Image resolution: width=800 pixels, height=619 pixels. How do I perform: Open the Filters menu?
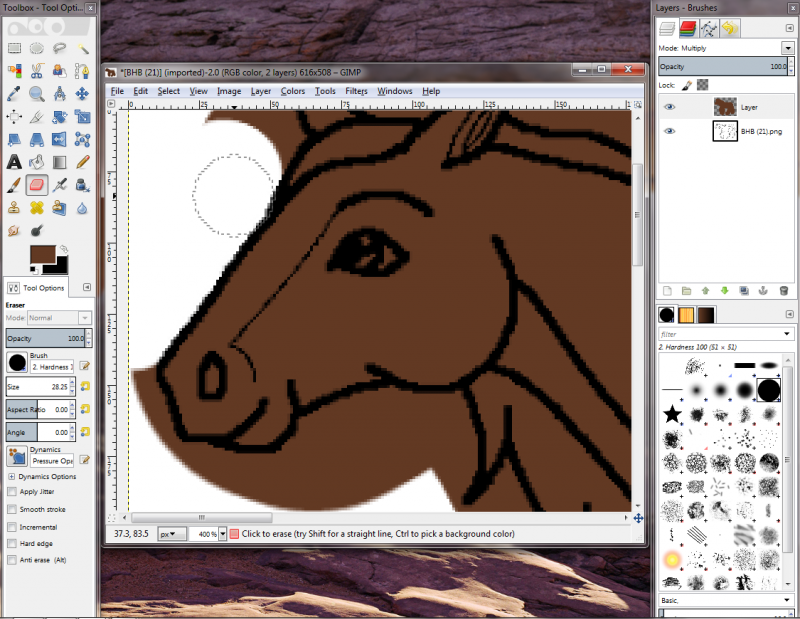356,91
